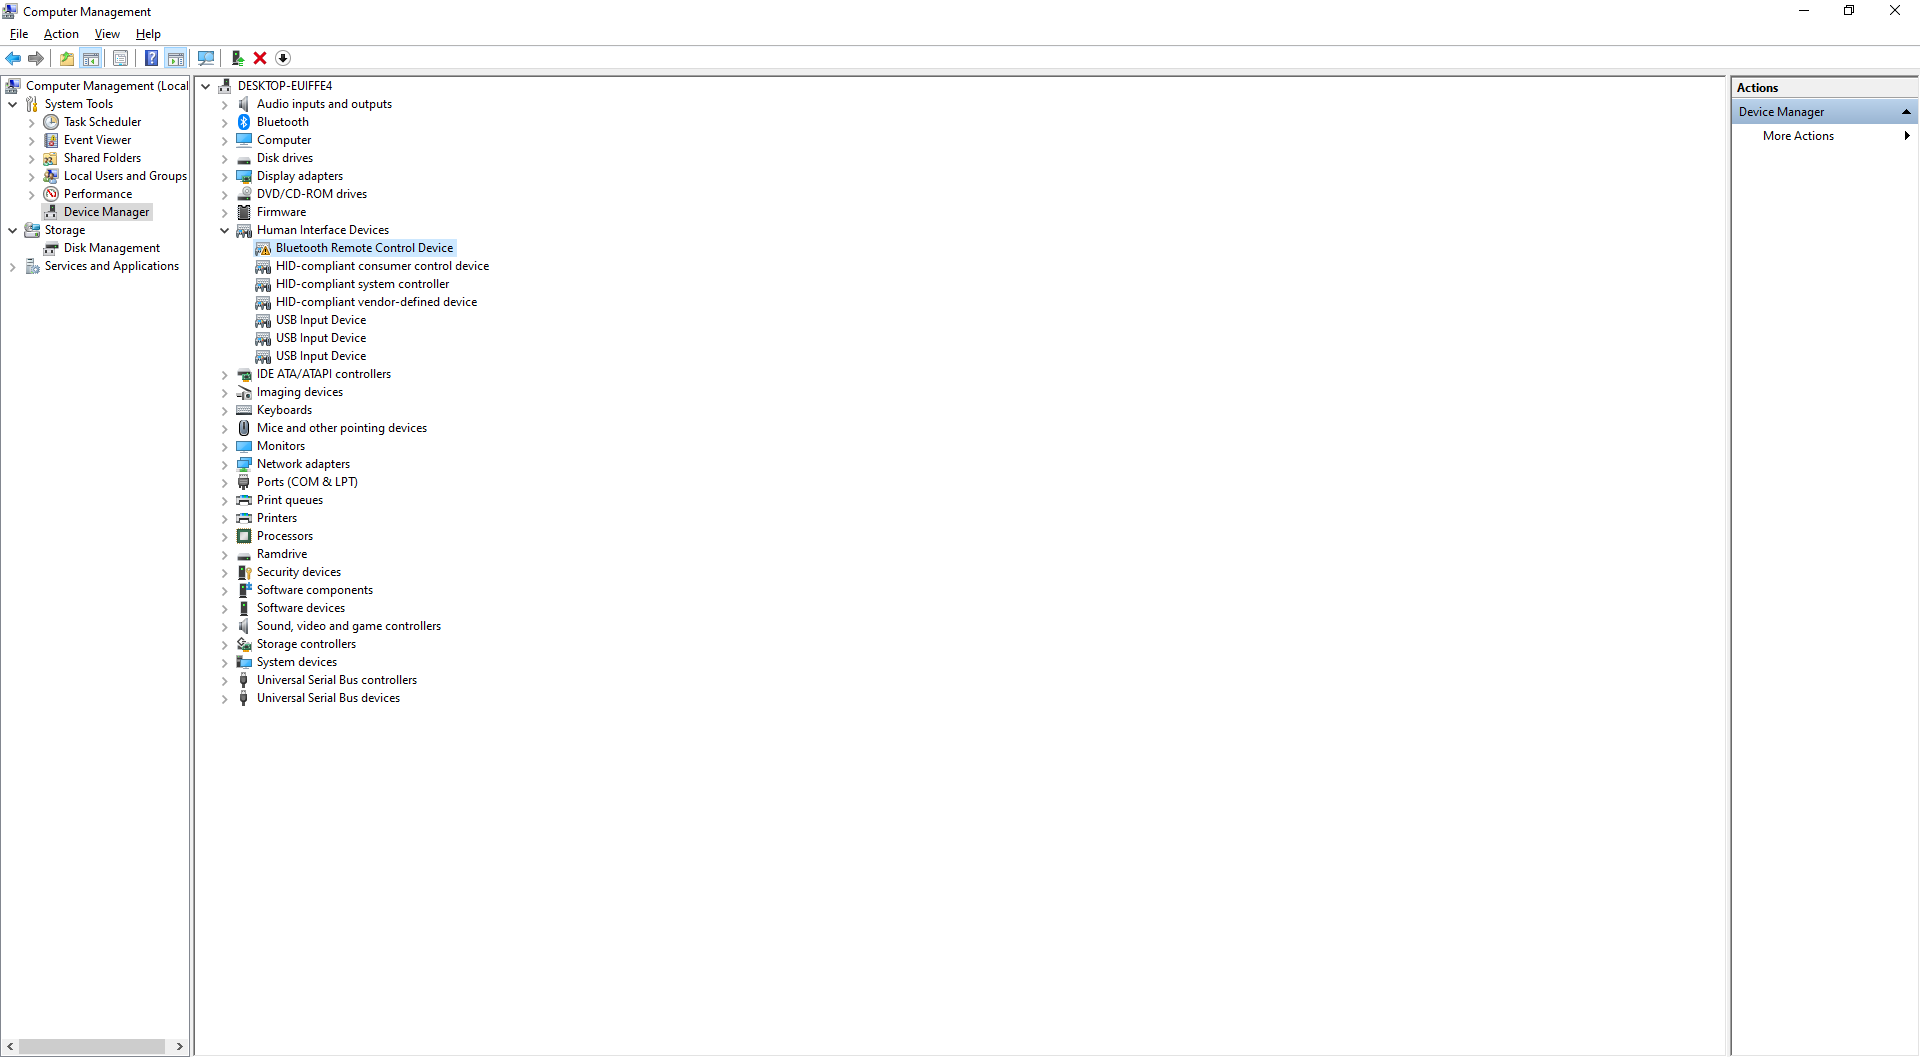The width and height of the screenshot is (1920, 1057).
Task: Click the Help toolbar icon
Action: coord(151,58)
